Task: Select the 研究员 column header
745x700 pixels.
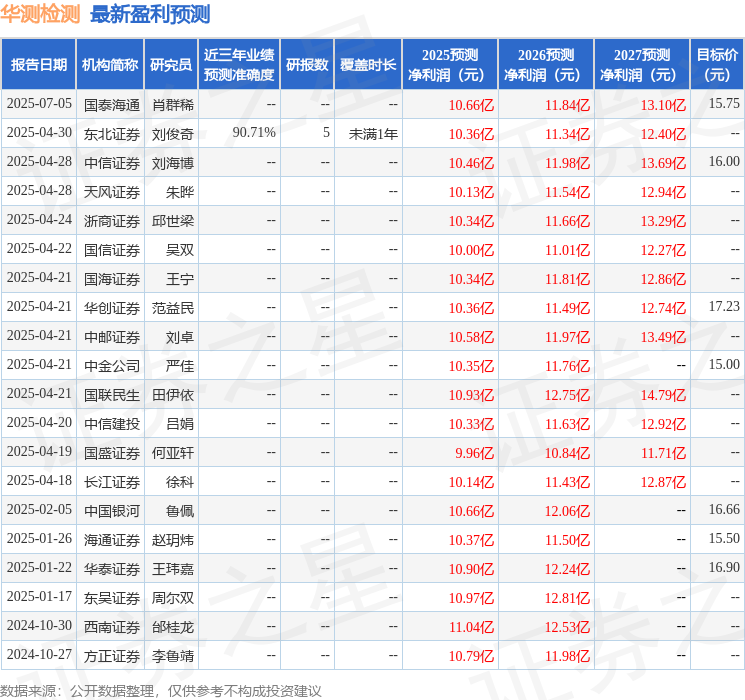Action: 171,65
